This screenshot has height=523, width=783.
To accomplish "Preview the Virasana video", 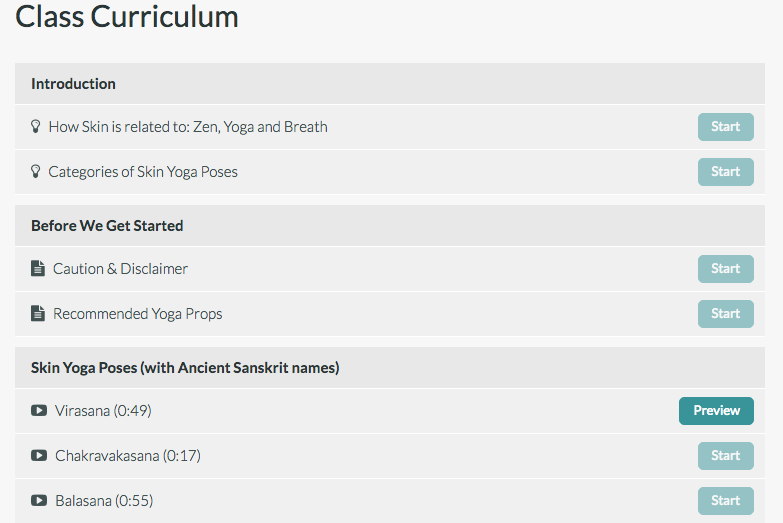I will tap(716, 411).
